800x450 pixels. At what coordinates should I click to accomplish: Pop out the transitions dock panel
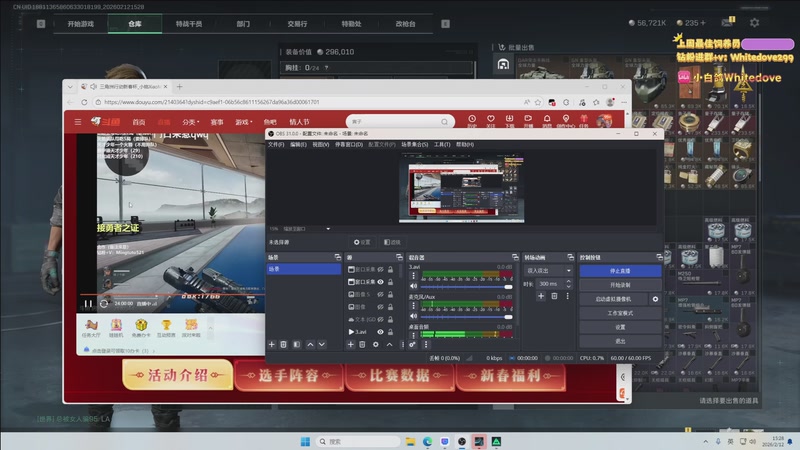[x=570, y=257]
